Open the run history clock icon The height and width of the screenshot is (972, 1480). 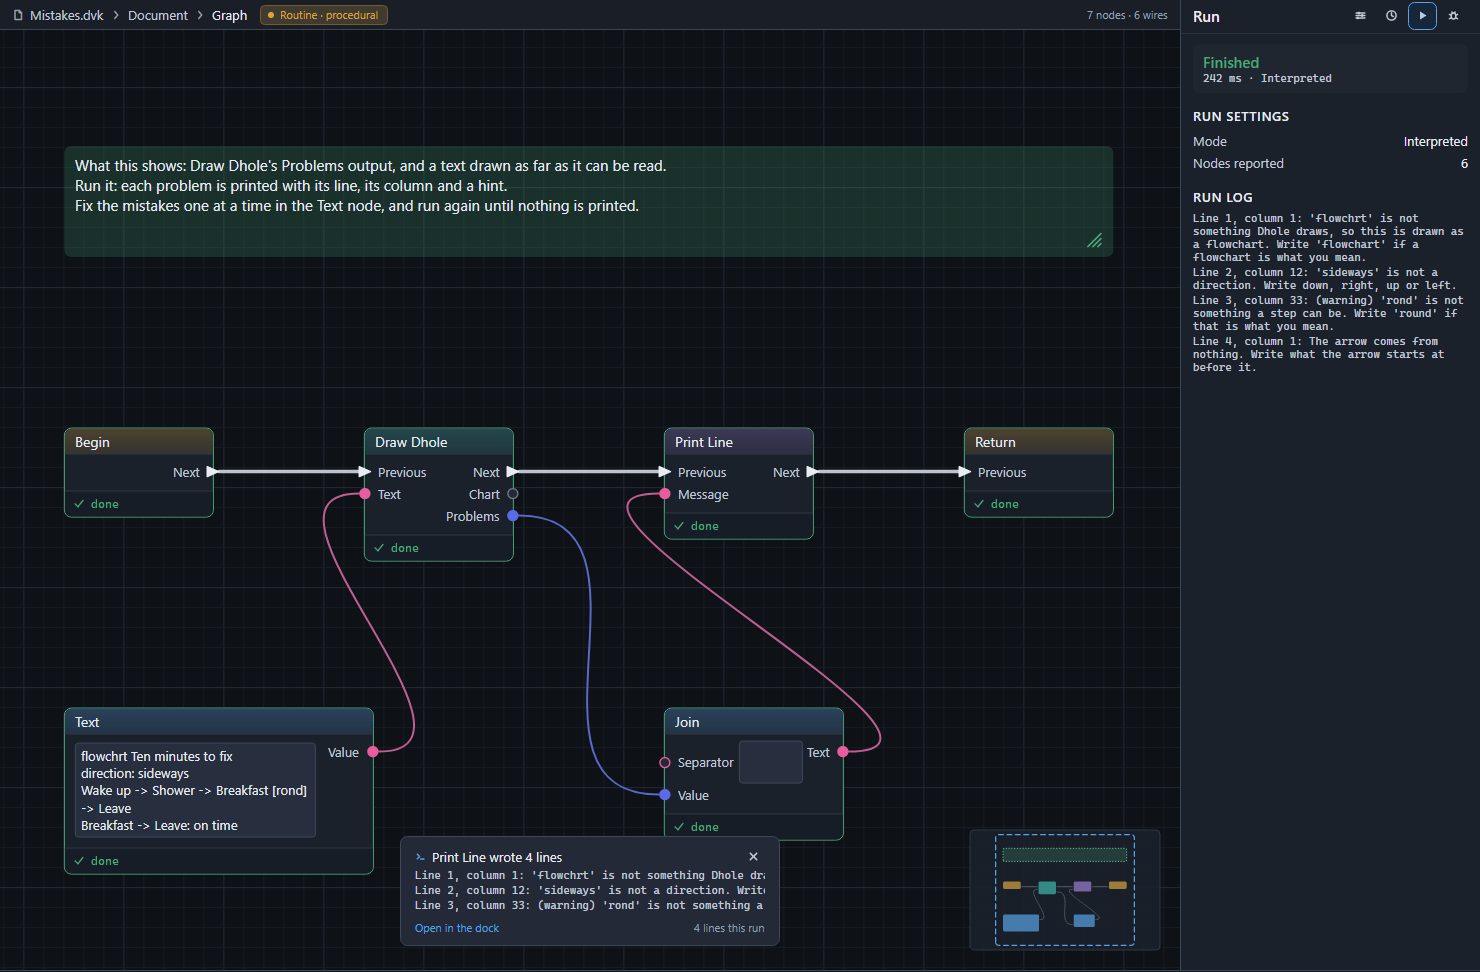coord(1391,16)
